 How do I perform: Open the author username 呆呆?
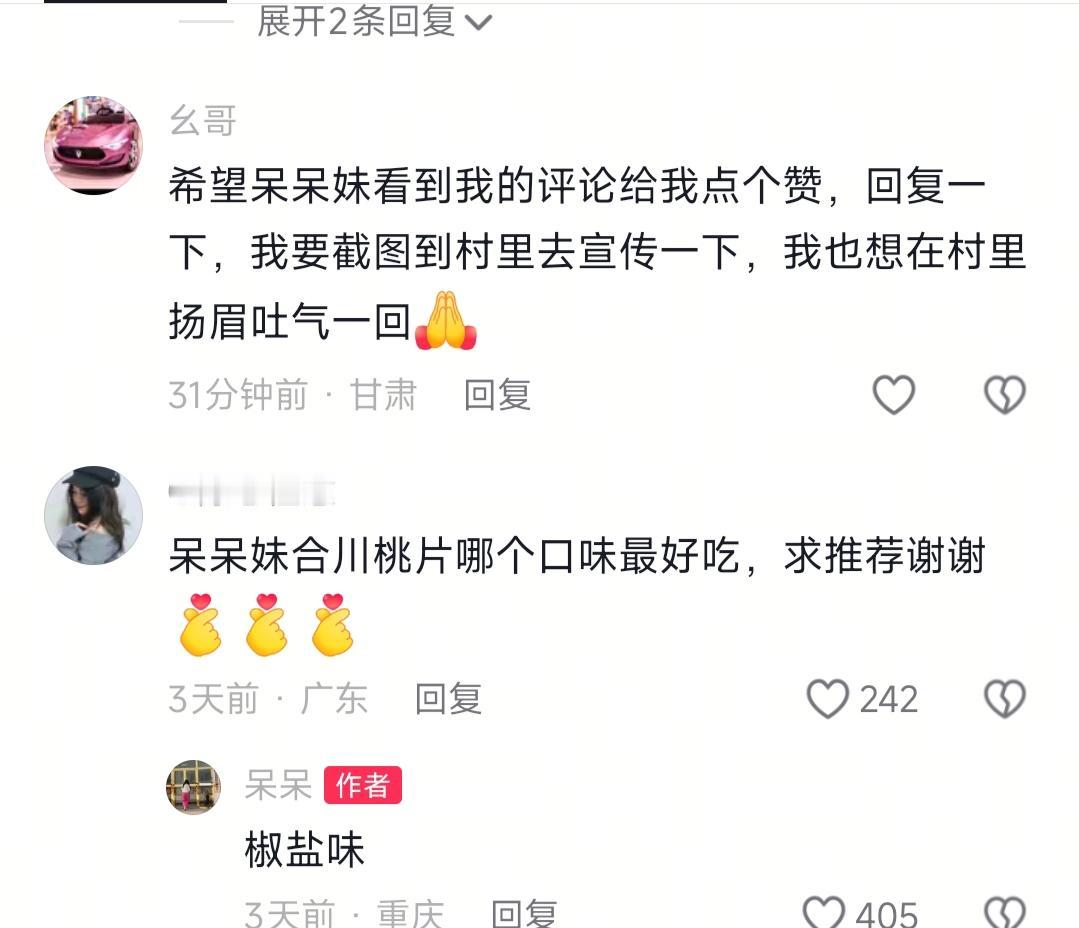[x=279, y=785]
